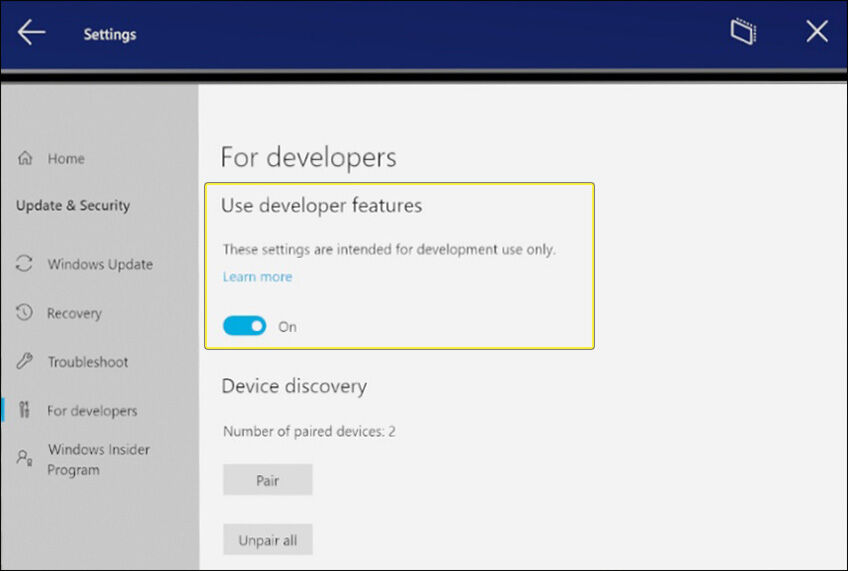This screenshot has width=848, height=571.
Task: Click the Unpair all button
Action: (268, 540)
